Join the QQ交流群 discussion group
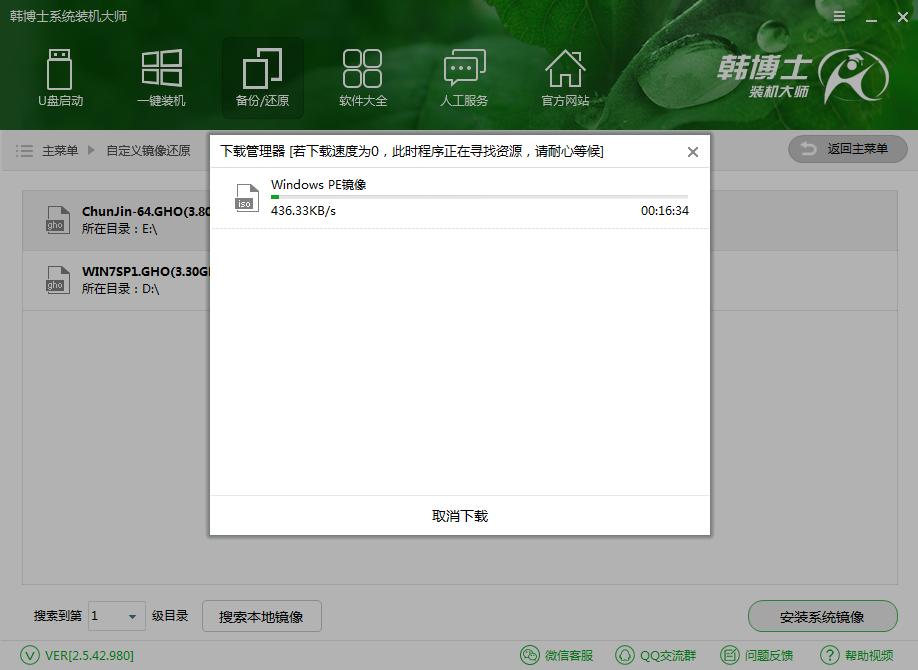The height and width of the screenshot is (670, 918). click(x=656, y=655)
